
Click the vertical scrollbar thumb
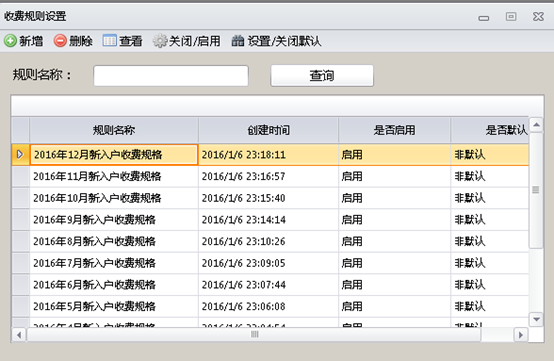(x=536, y=190)
